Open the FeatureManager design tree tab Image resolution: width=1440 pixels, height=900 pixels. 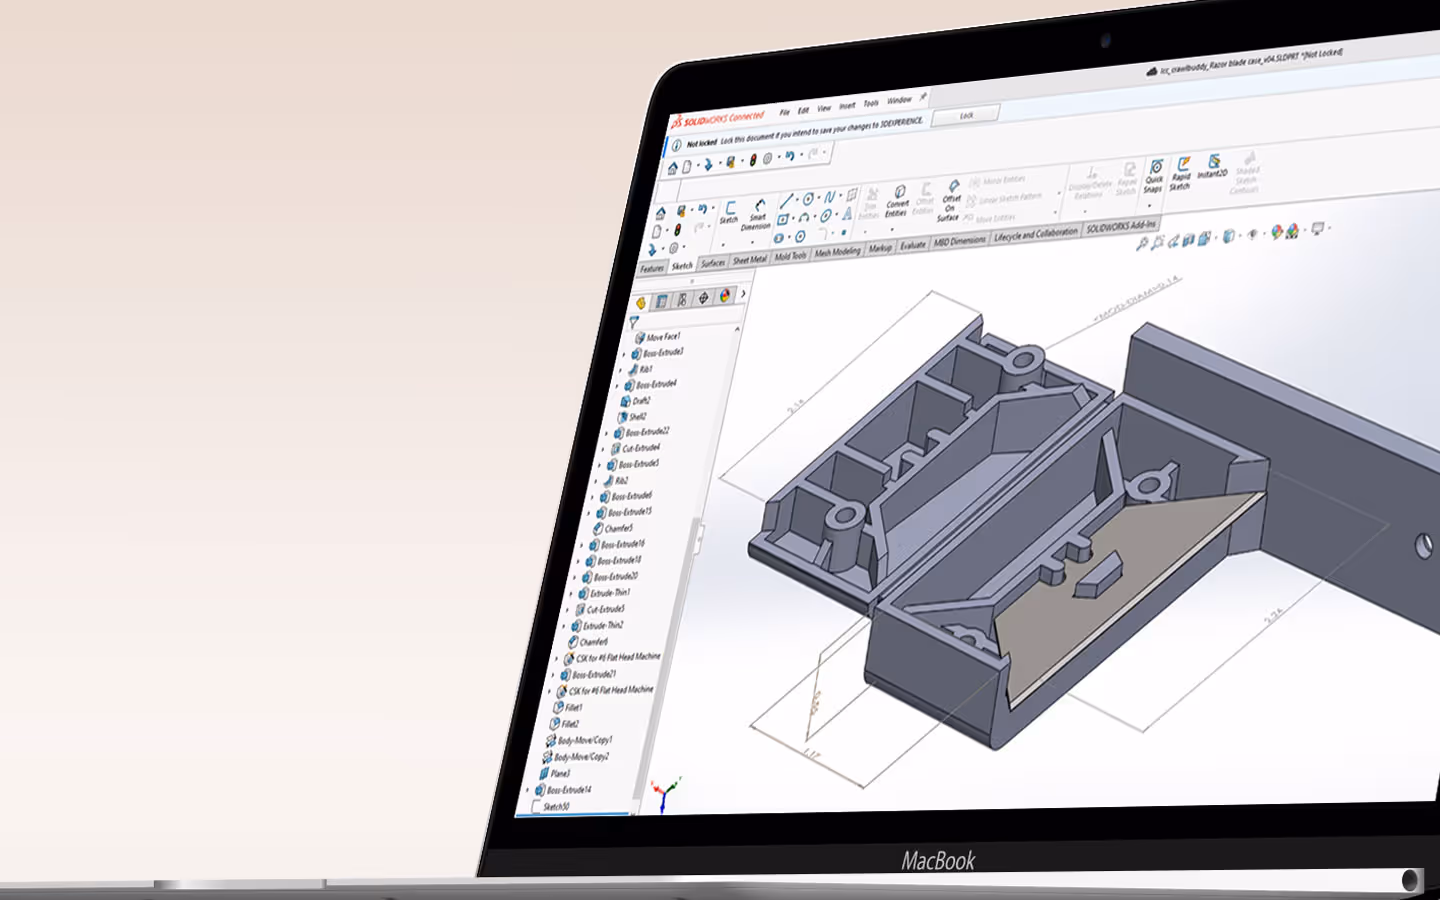[641, 302]
